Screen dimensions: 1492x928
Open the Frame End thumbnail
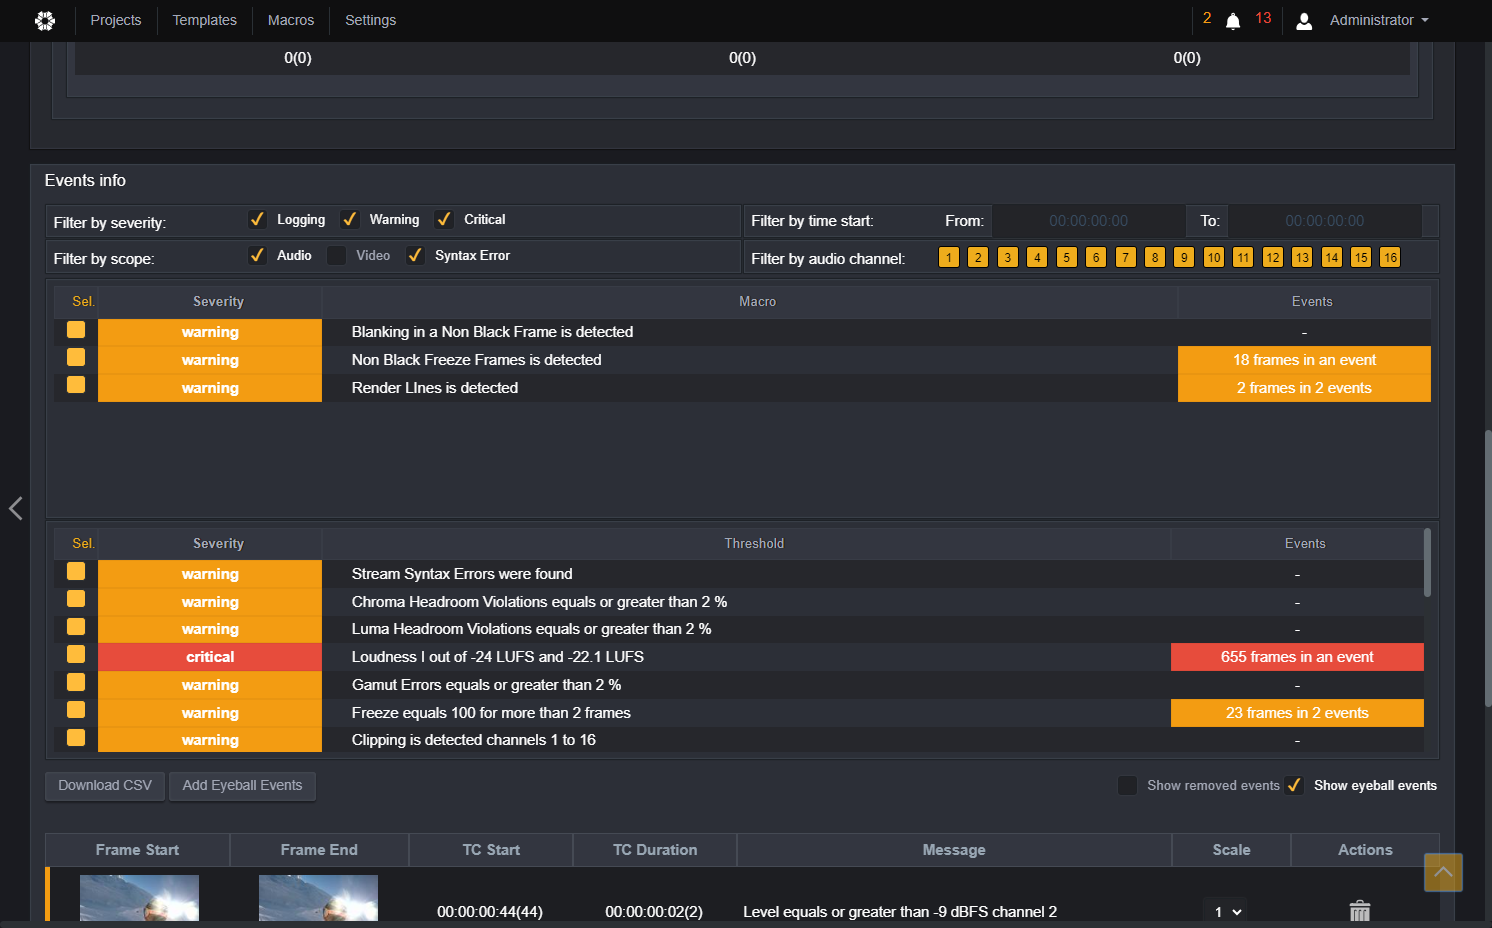tap(318, 898)
